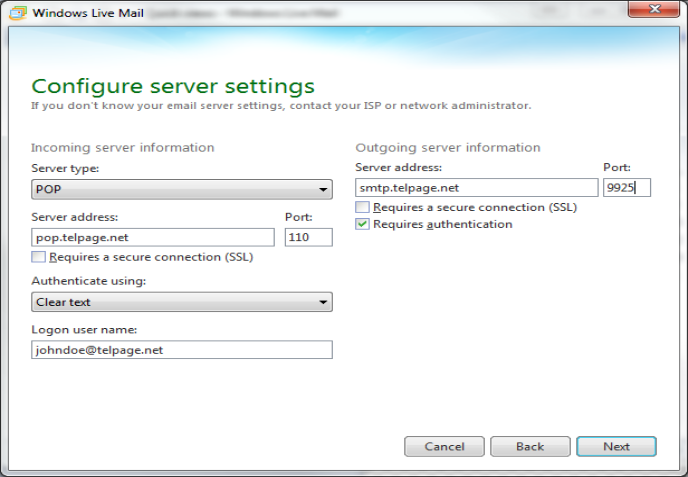Go Back to the previous step

[530, 446]
